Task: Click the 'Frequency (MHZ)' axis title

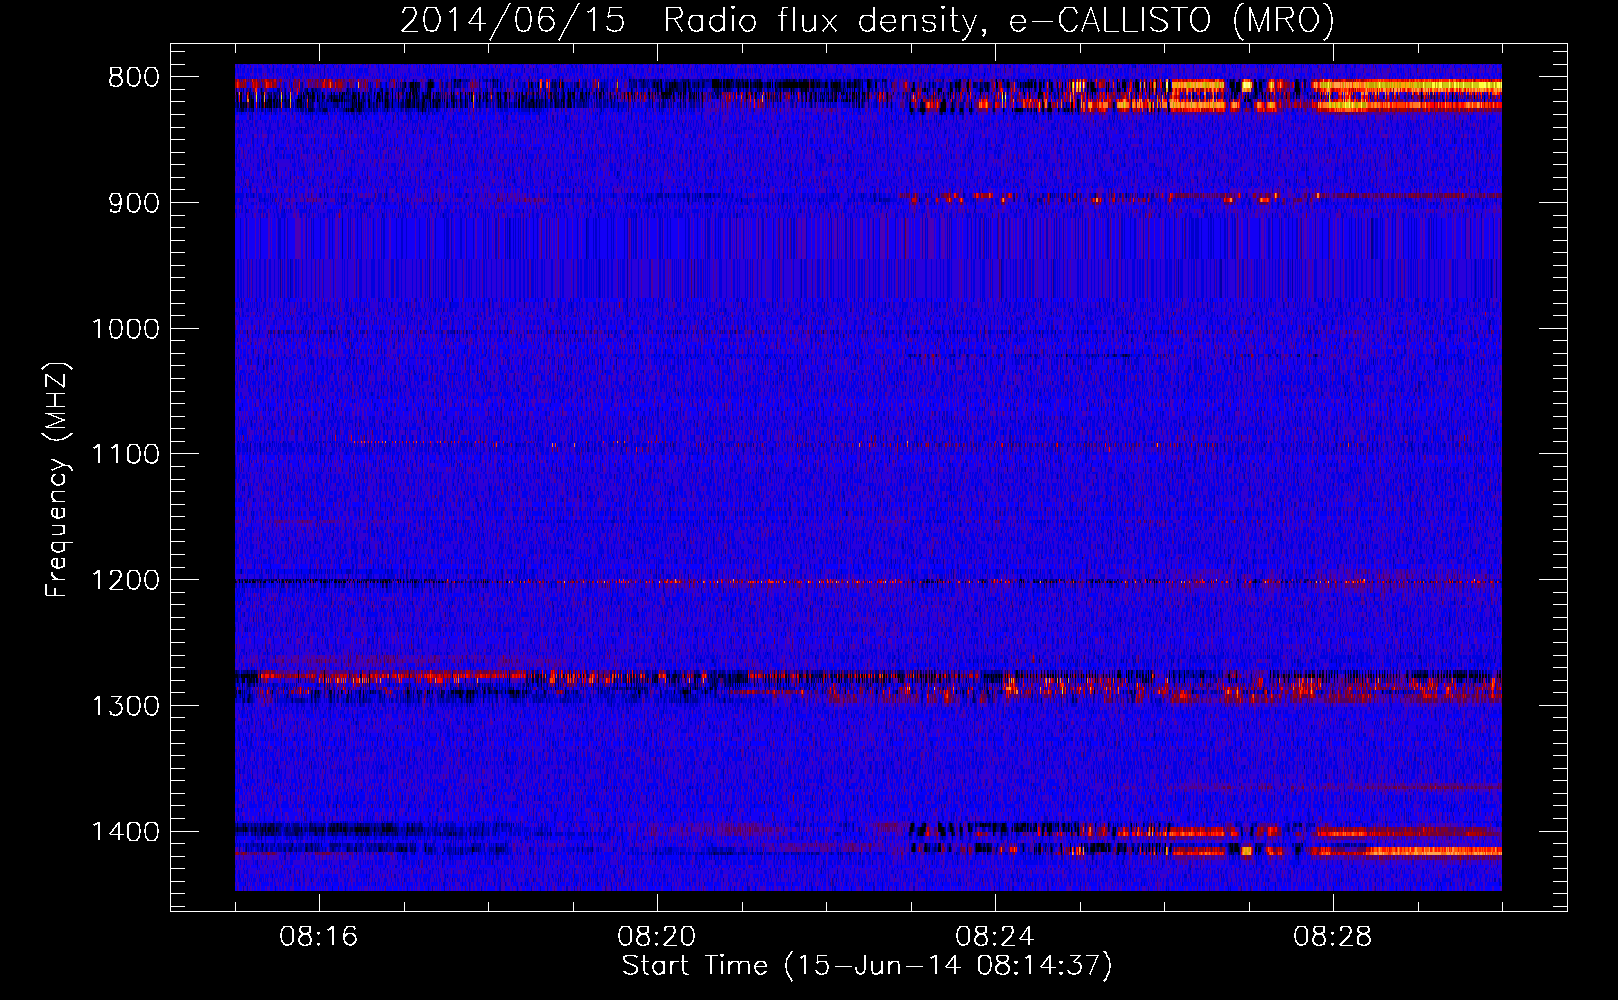Action: point(58,480)
